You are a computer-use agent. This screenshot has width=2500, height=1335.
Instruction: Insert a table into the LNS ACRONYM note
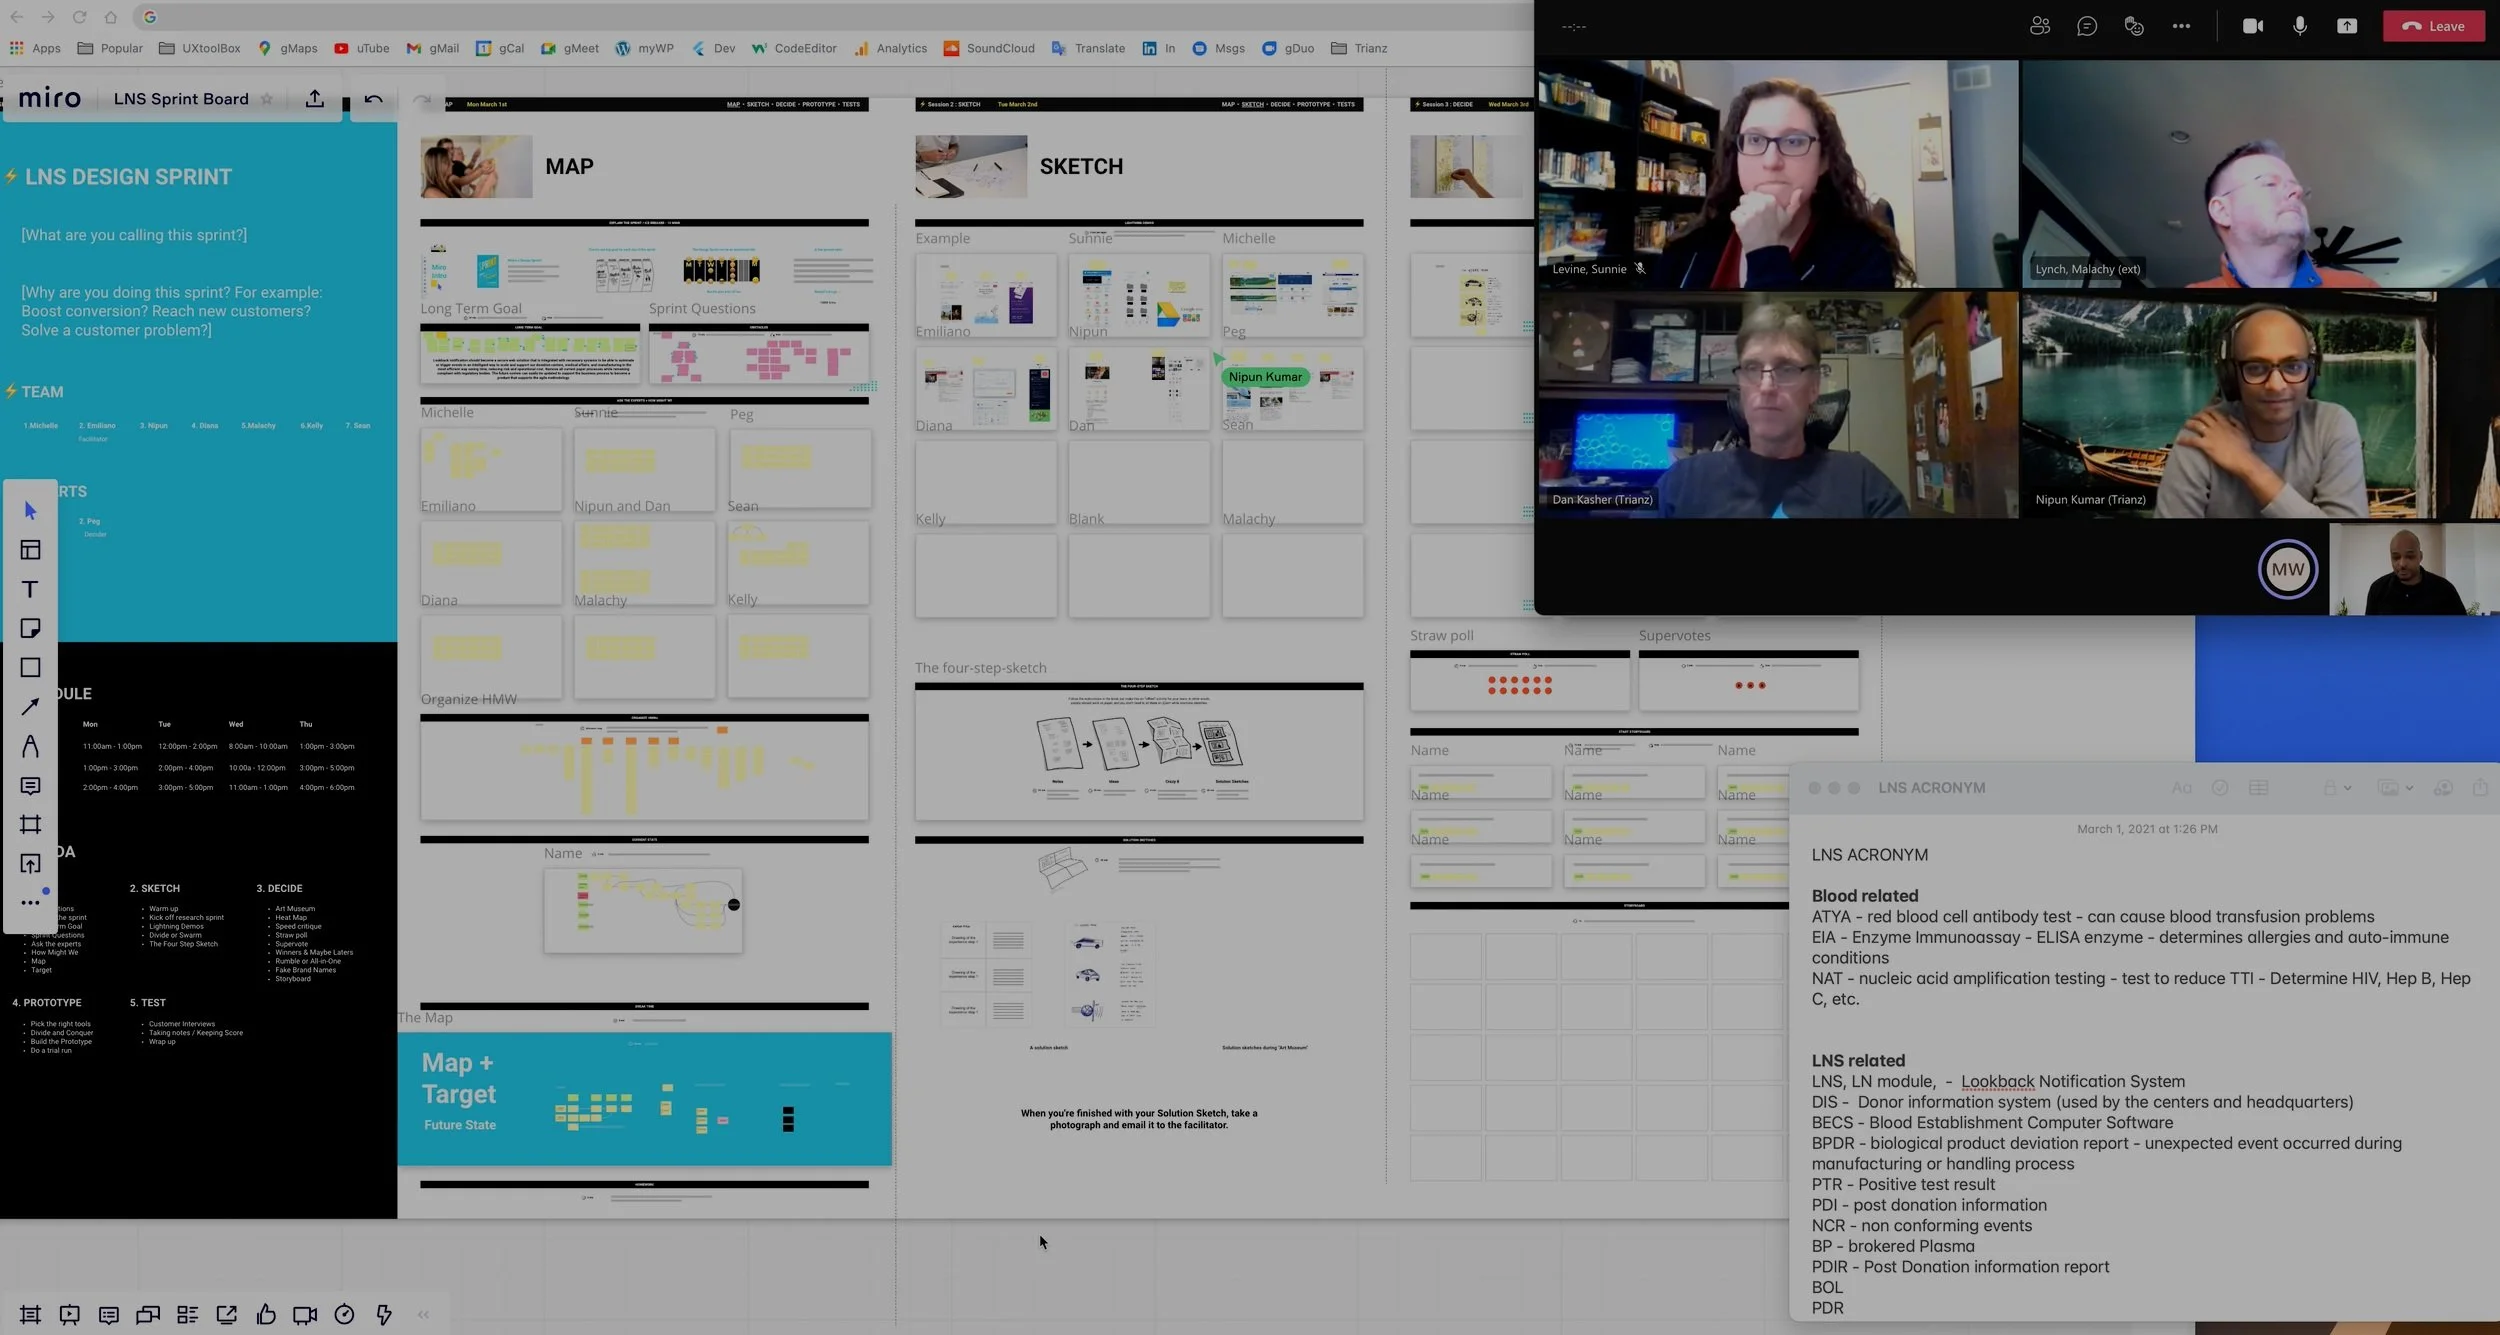(x=2259, y=788)
